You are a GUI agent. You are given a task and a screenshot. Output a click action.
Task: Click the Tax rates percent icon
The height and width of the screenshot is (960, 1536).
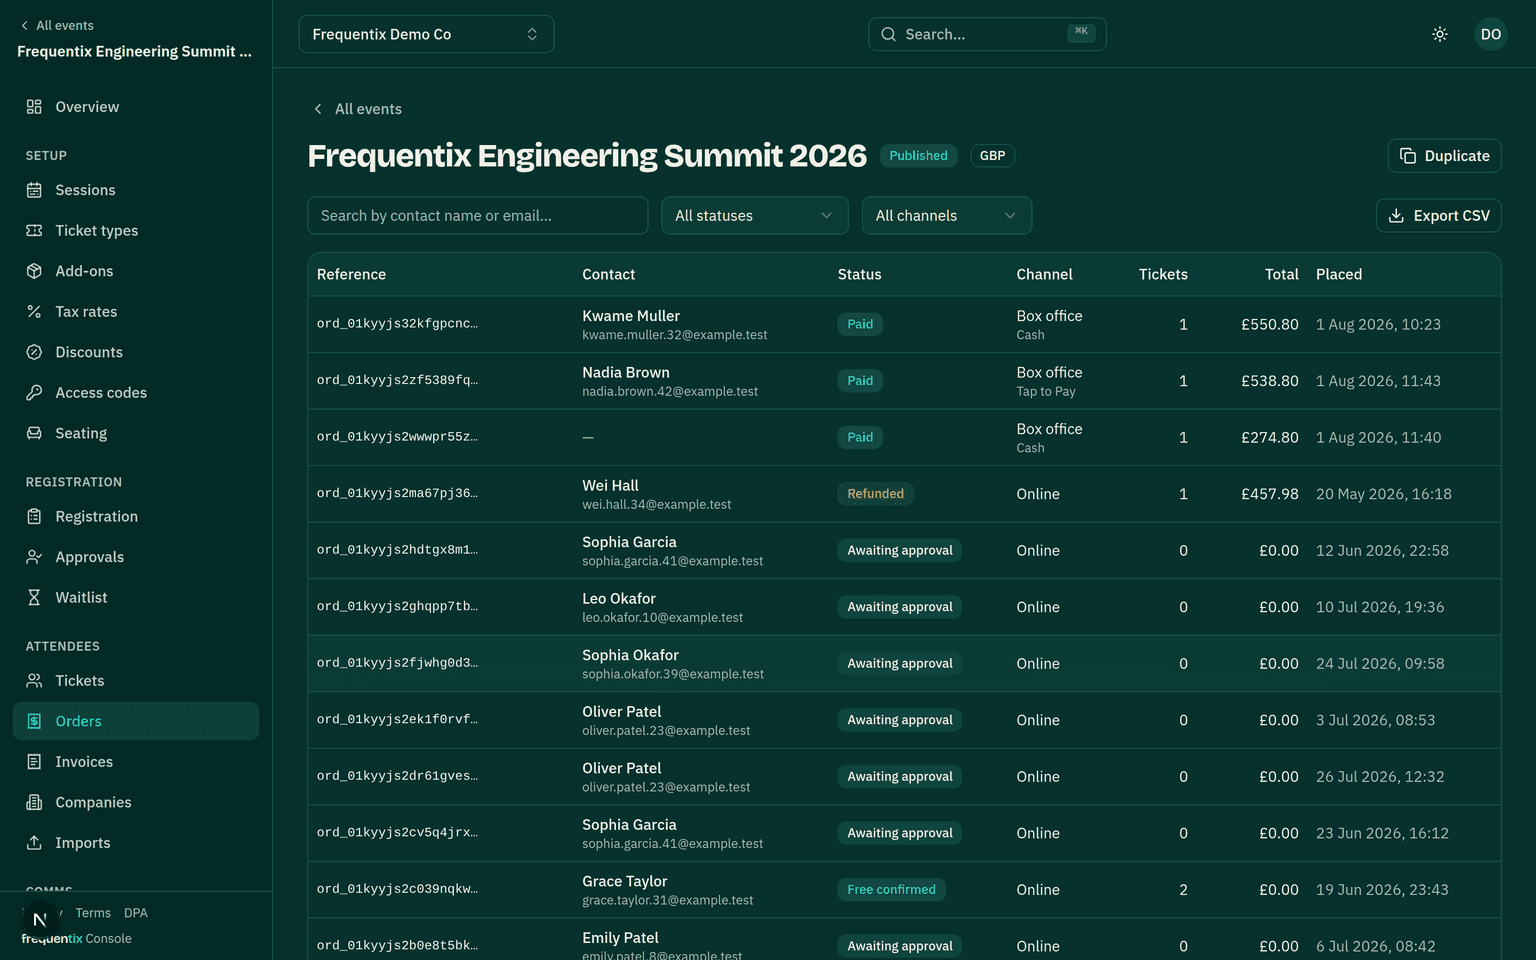tap(34, 312)
